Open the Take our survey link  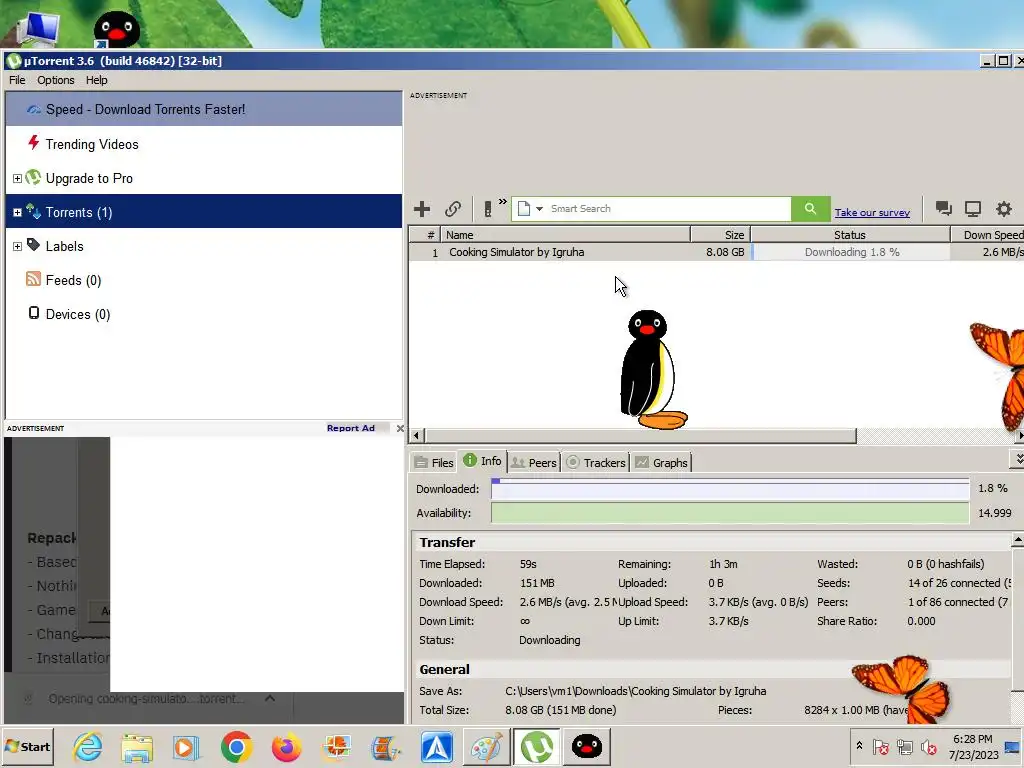coord(872,212)
